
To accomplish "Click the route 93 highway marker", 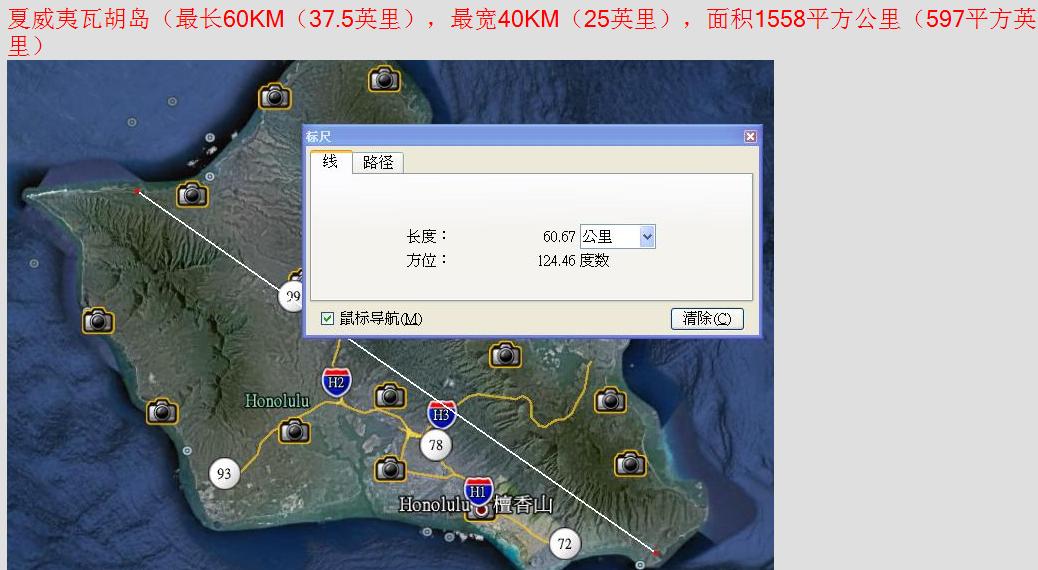I will (x=224, y=474).
